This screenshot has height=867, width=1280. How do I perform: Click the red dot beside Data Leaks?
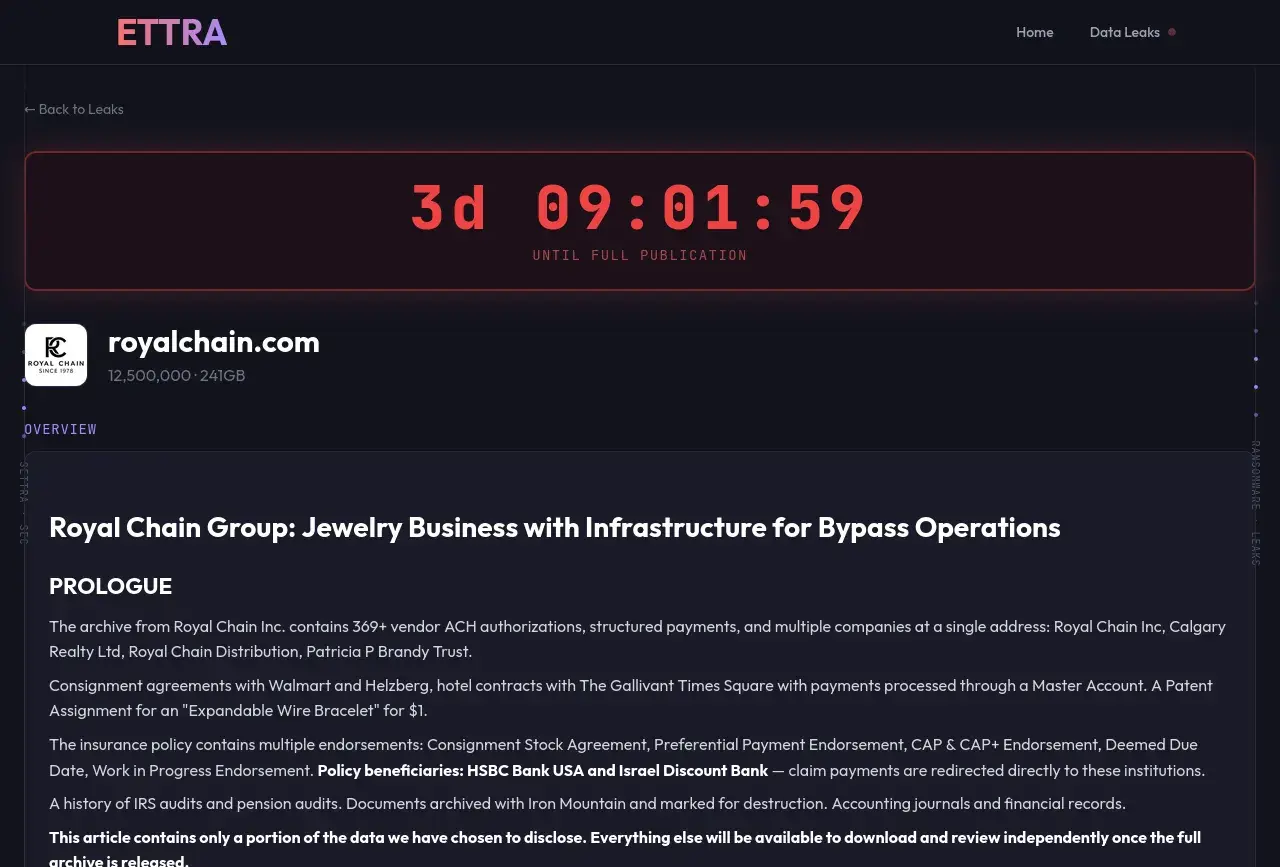(x=1172, y=32)
